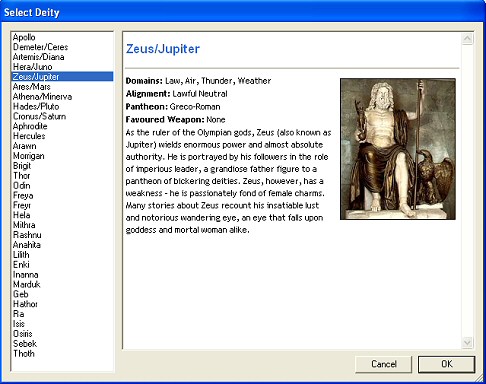Select the highlighted Zeus/Jupiter entry
The height and width of the screenshot is (384, 486).
(62, 77)
